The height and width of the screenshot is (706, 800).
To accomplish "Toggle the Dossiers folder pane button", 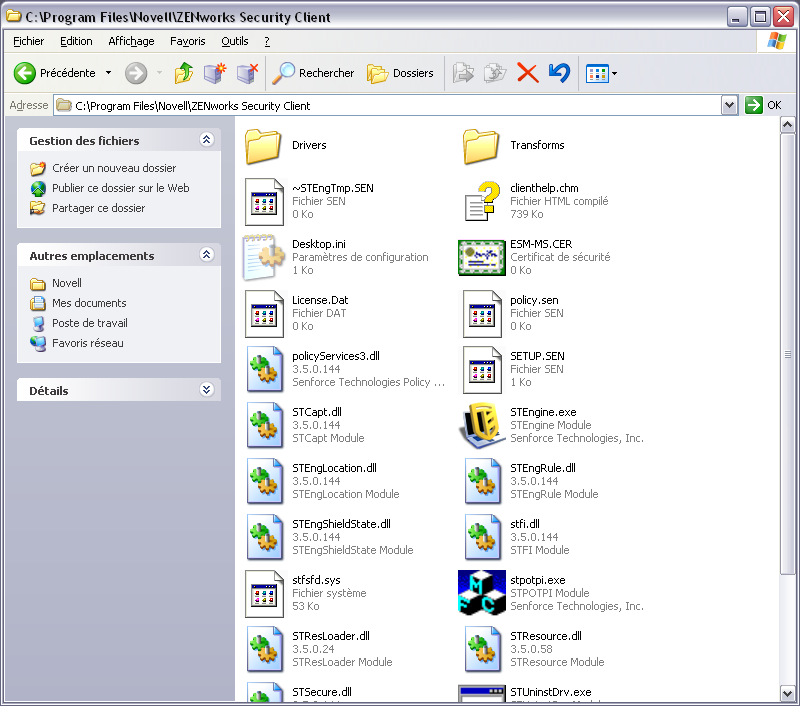I will [x=400, y=73].
